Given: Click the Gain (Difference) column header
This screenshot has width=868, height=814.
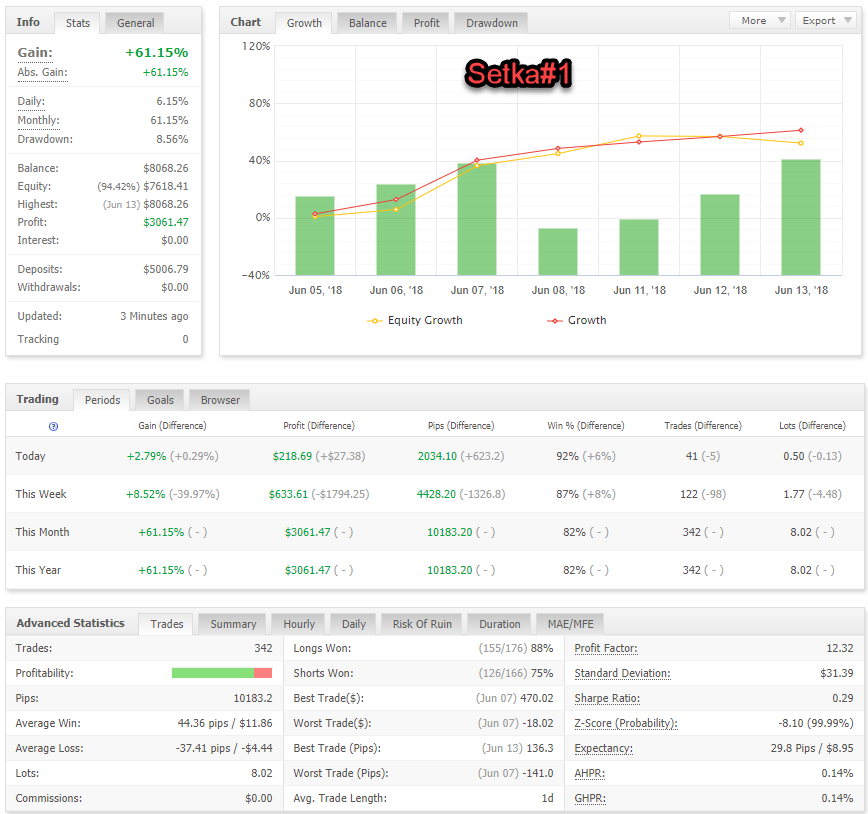Looking at the screenshot, I should point(172,426).
